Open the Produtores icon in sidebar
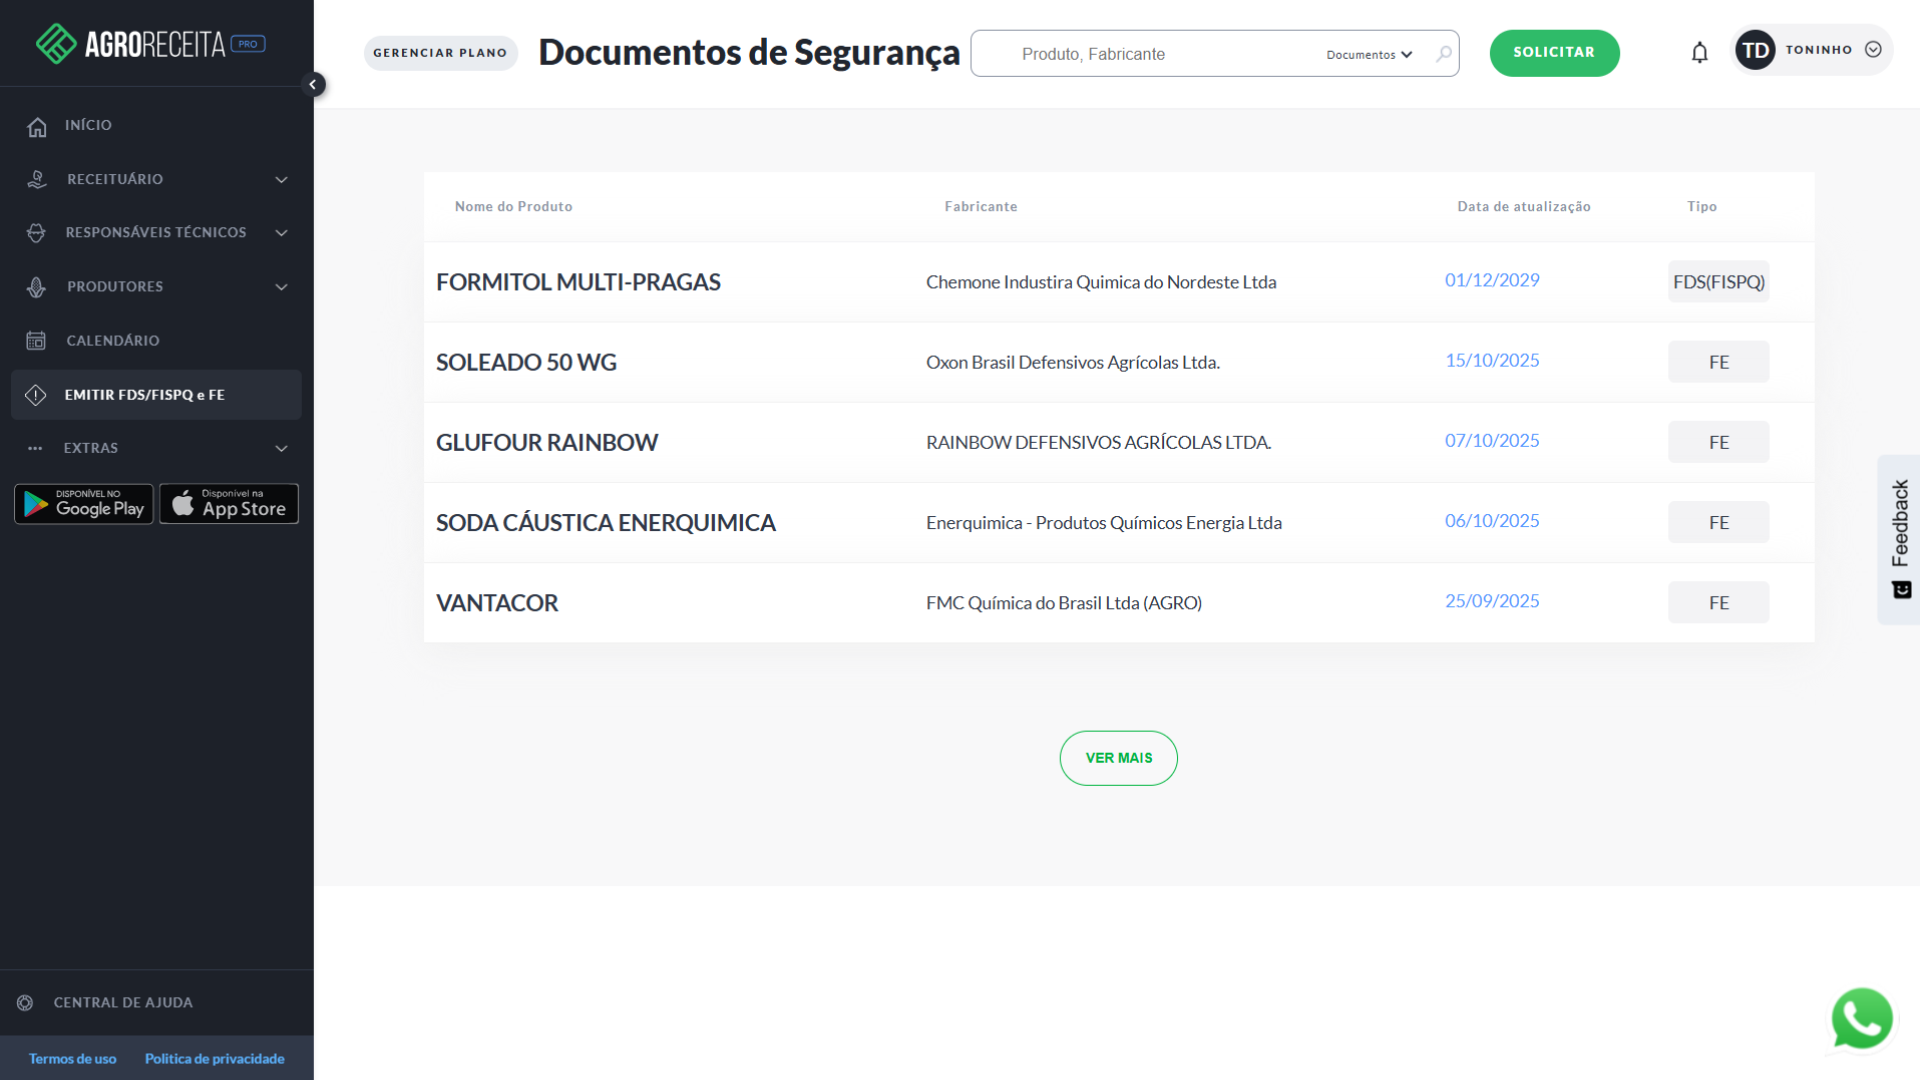Viewport: 1920px width, 1080px height. [x=36, y=287]
